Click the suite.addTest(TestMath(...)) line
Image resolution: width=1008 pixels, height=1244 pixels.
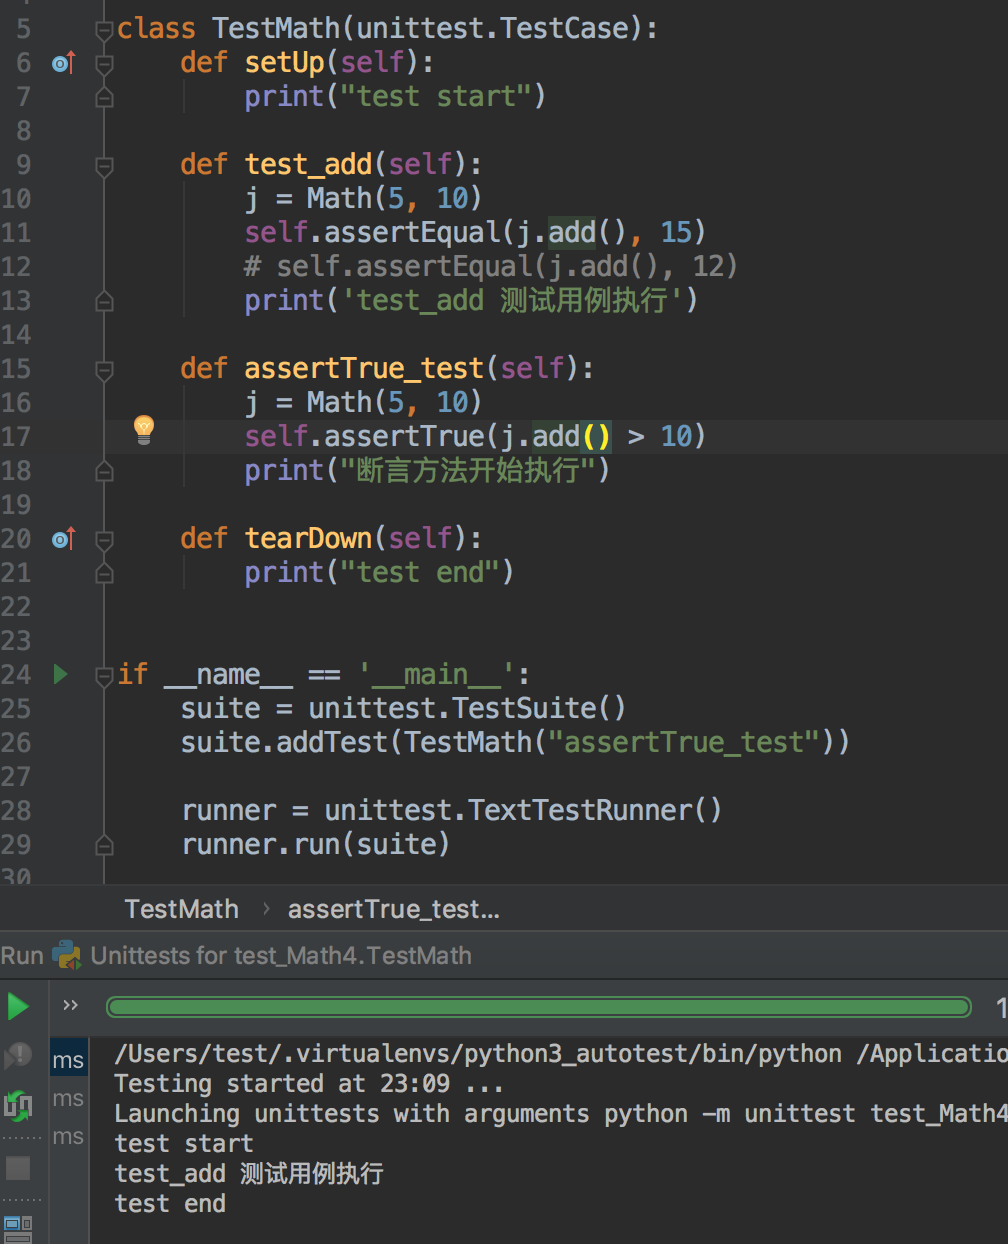point(515,742)
